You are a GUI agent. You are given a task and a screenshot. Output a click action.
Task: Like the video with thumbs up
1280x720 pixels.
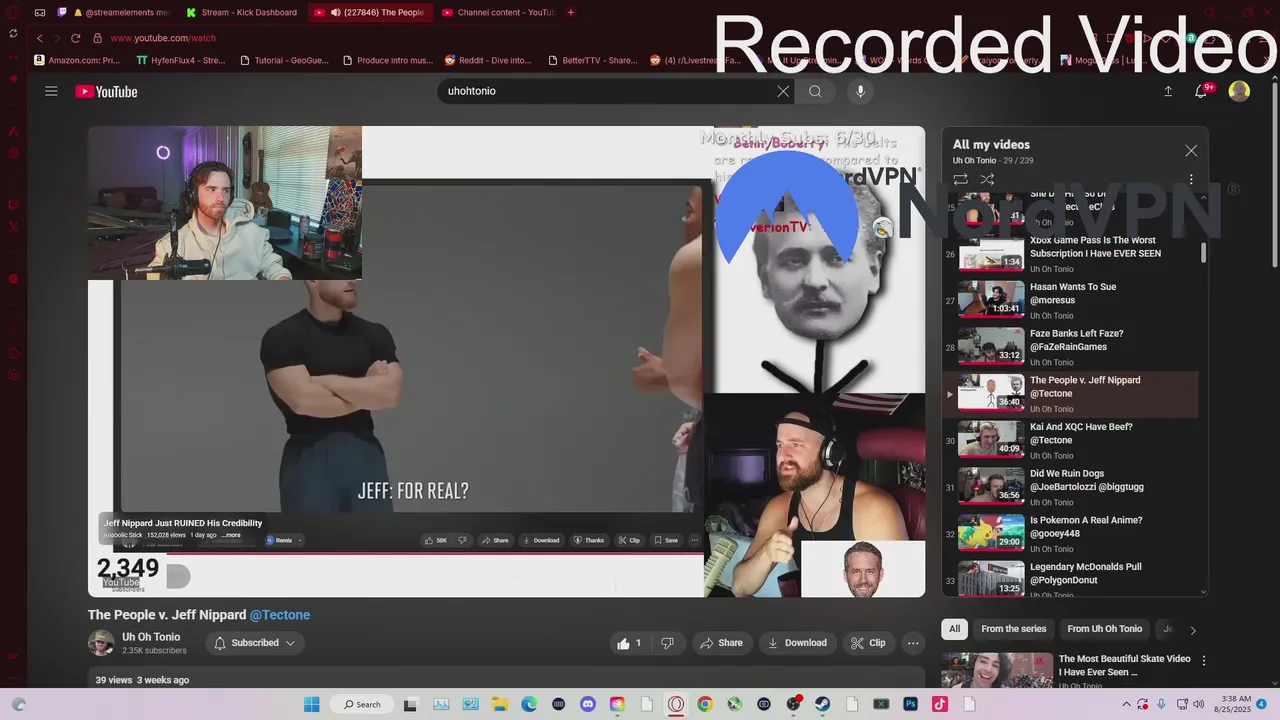coord(630,643)
